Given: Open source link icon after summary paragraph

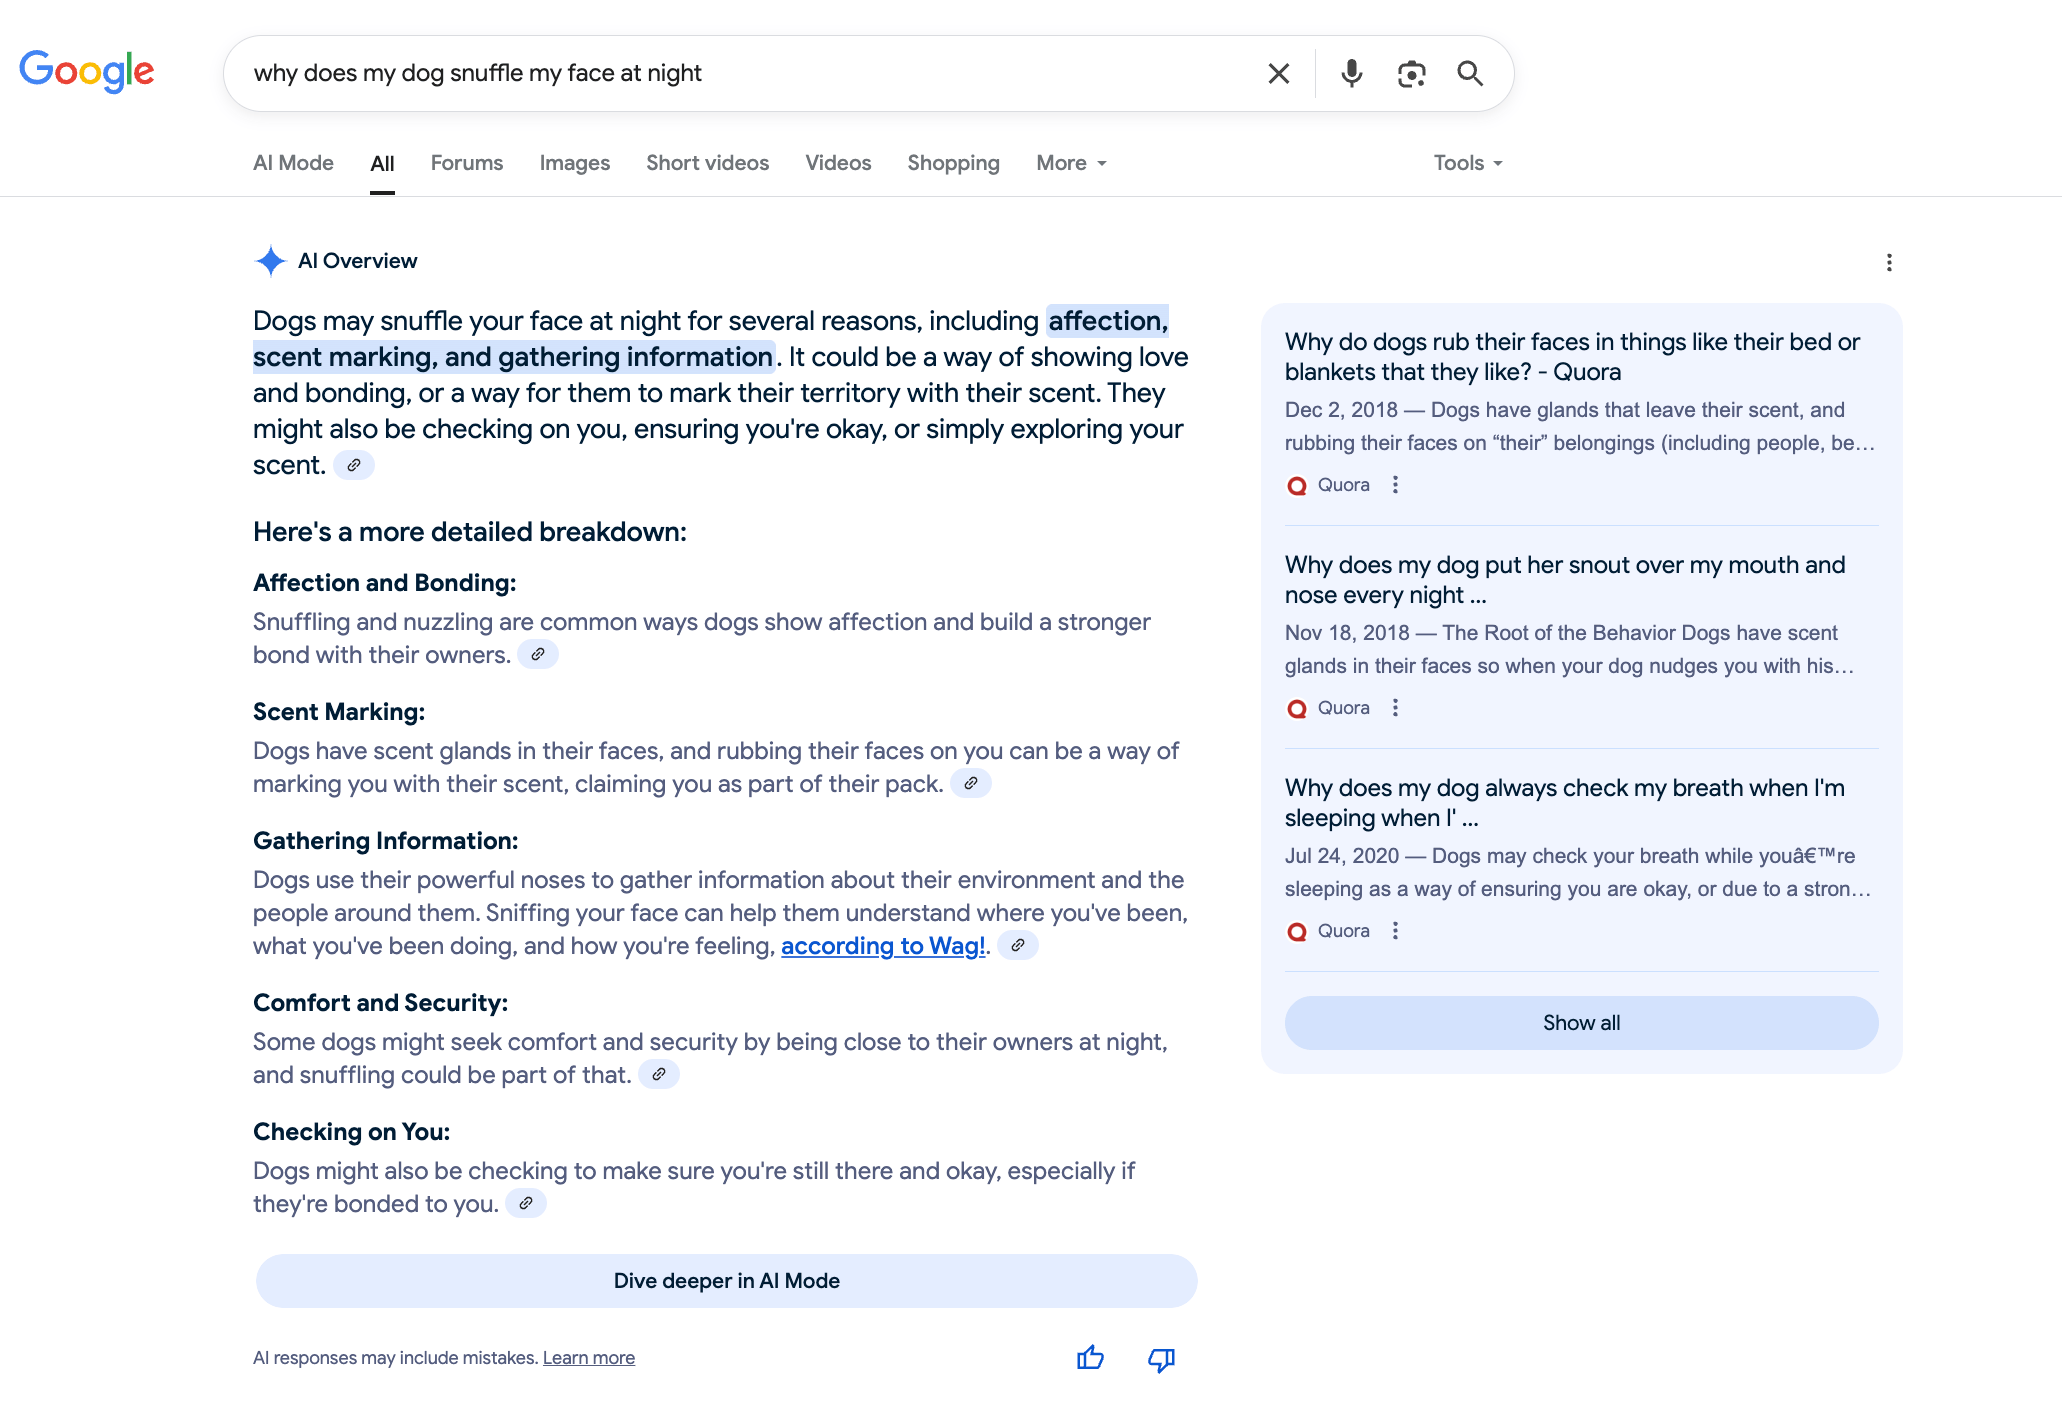Looking at the screenshot, I should click(x=353, y=465).
